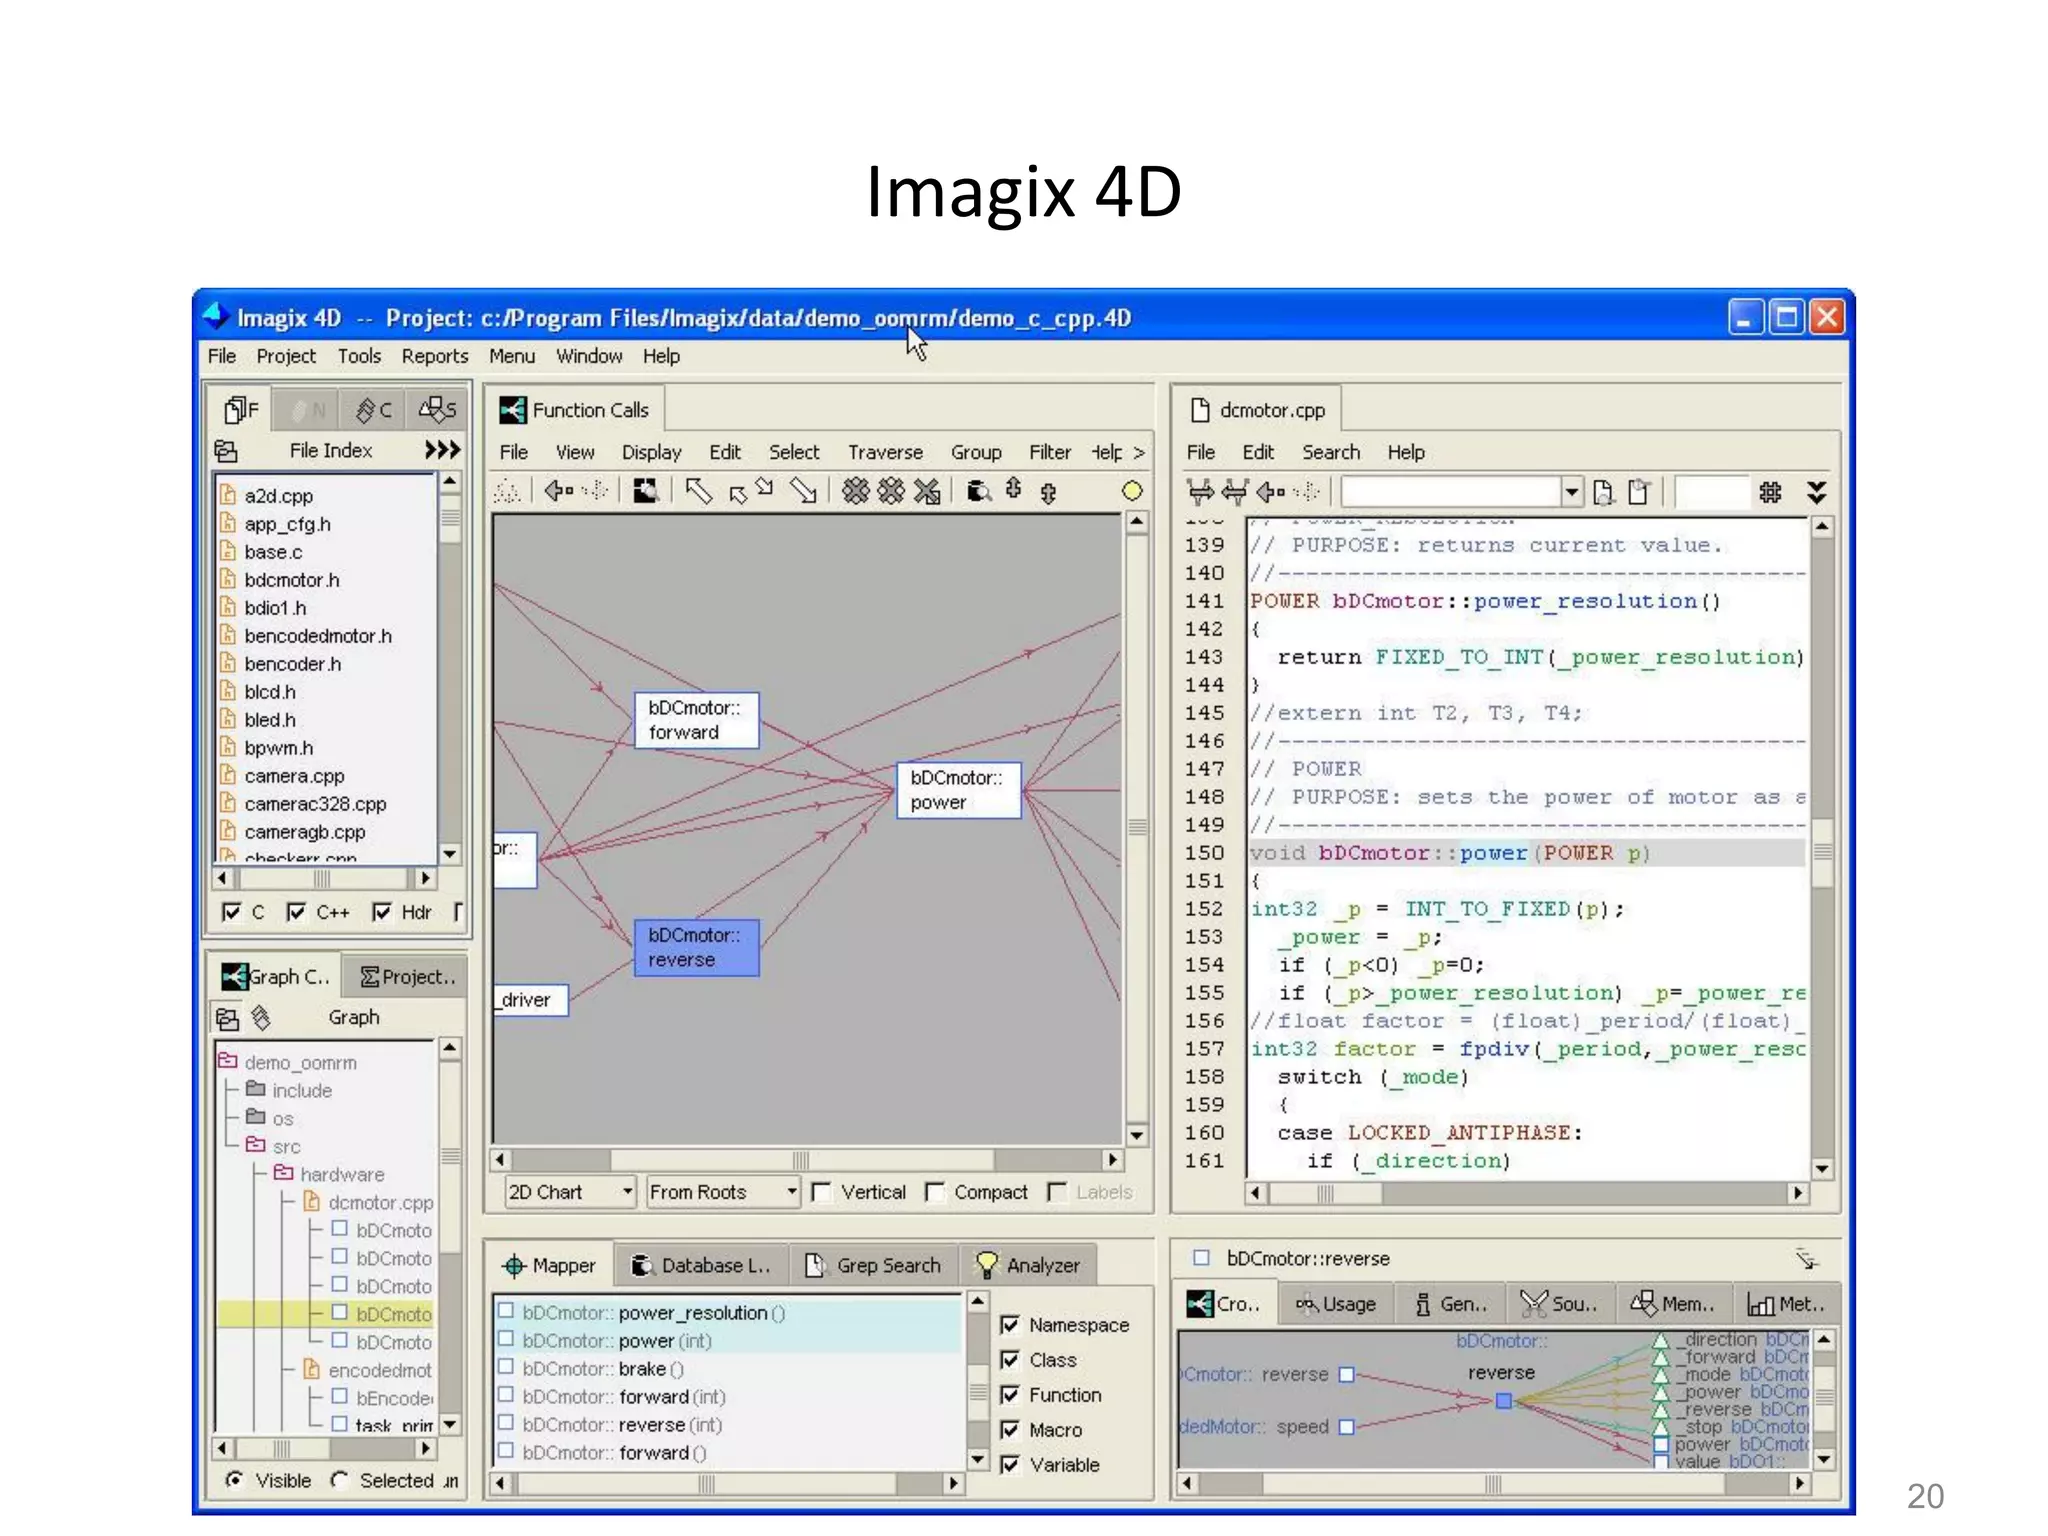Select the bDCmotor::power node in graph
The image size is (2048, 1536).
[x=958, y=790]
